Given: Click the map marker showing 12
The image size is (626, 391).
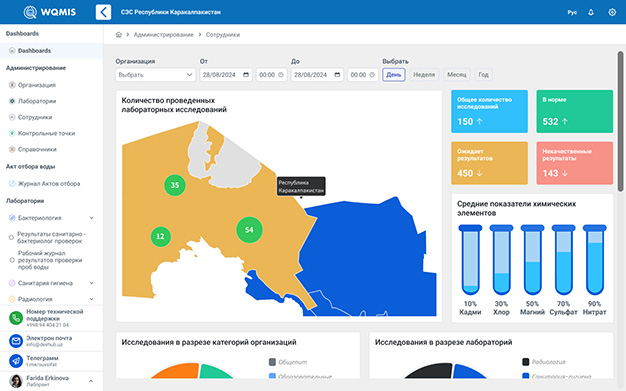Looking at the screenshot, I should (160, 236).
